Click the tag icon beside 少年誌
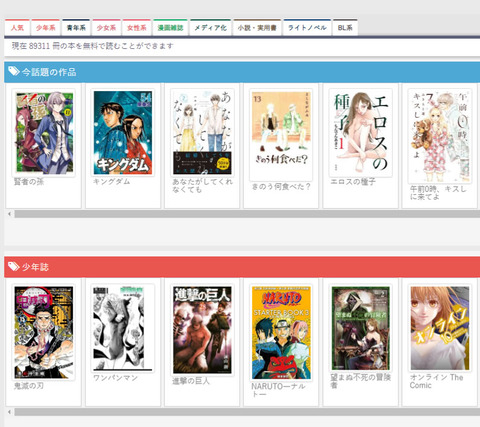 (14, 266)
